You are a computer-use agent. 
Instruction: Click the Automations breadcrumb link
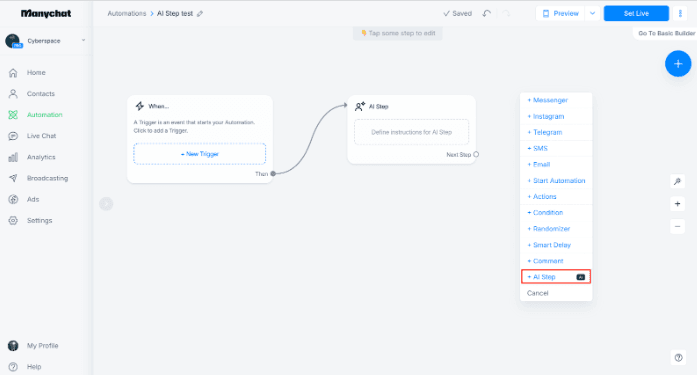click(127, 14)
